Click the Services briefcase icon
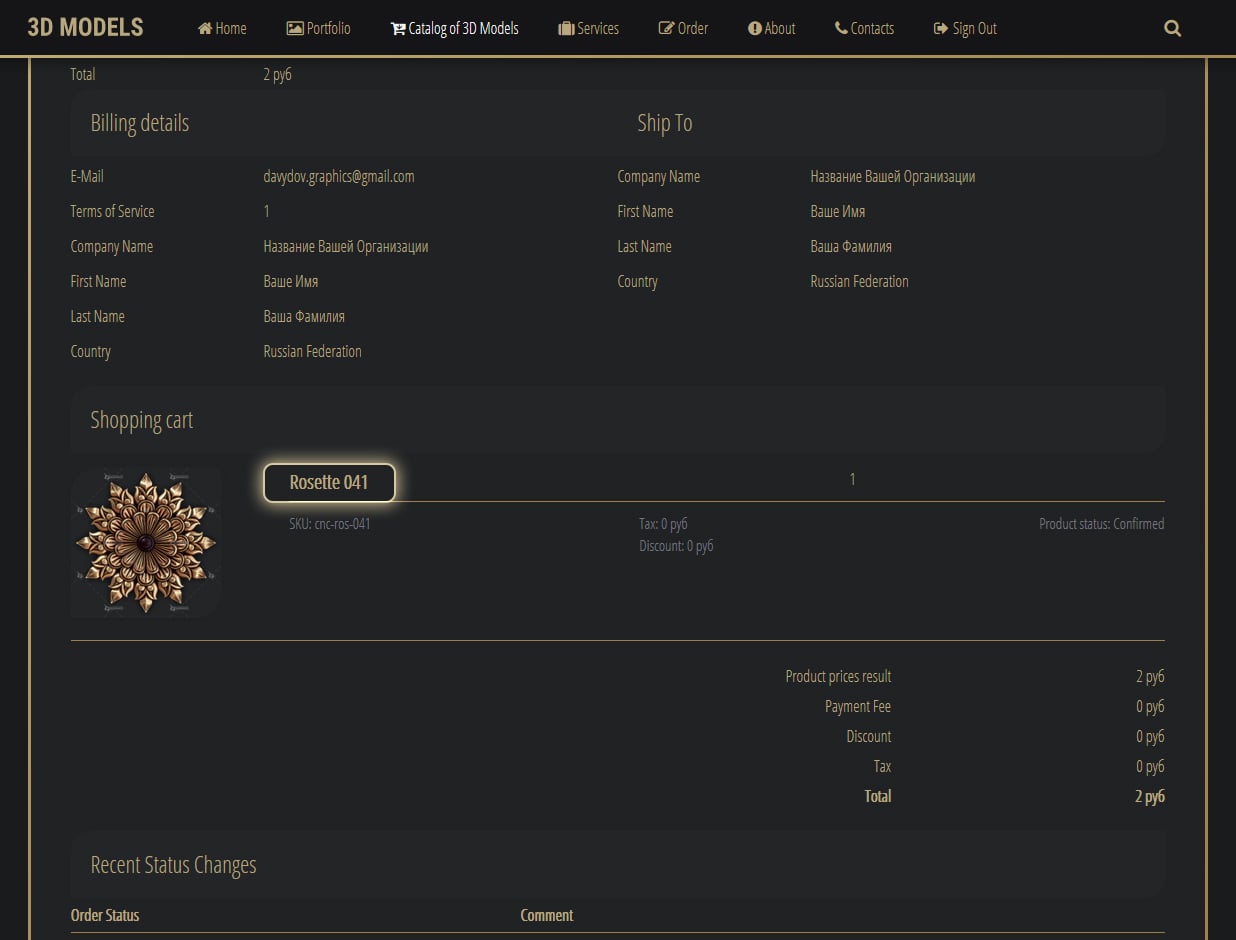1236x940 pixels. 566,28
